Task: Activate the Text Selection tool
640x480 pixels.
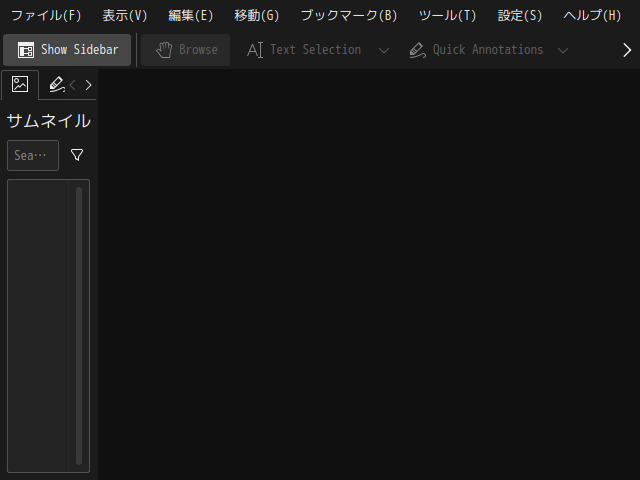Action: coord(304,50)
